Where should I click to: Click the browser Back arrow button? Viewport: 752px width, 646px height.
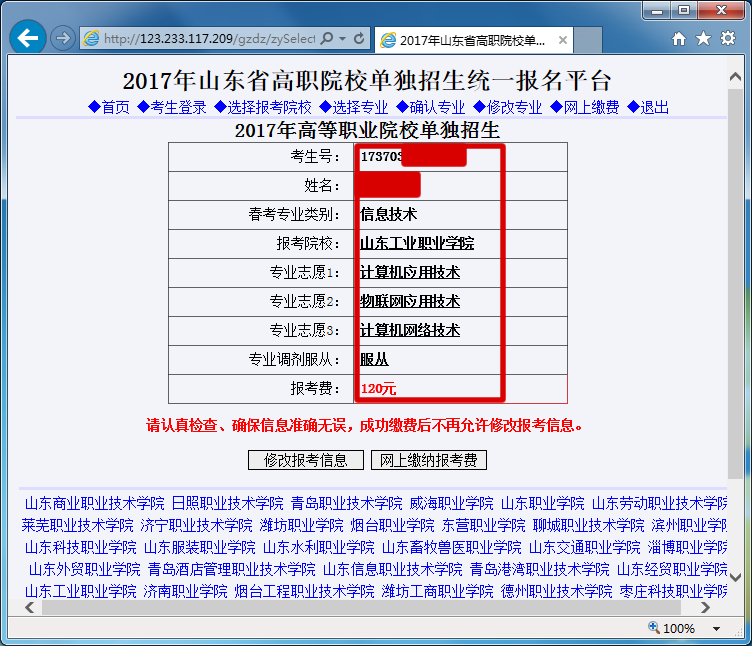28,38
